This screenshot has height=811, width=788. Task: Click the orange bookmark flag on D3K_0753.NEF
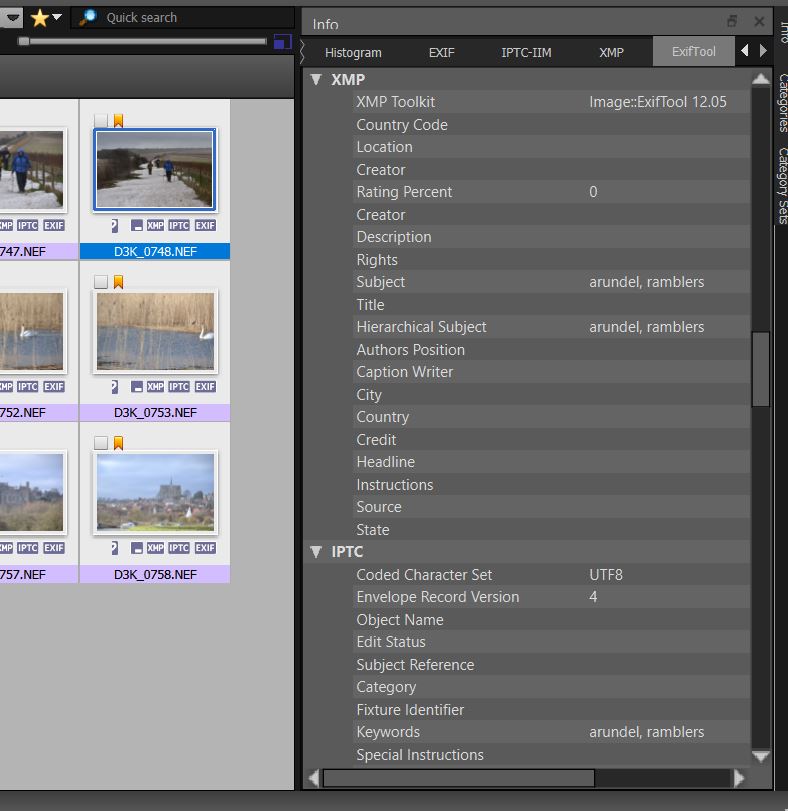[118, 282]
